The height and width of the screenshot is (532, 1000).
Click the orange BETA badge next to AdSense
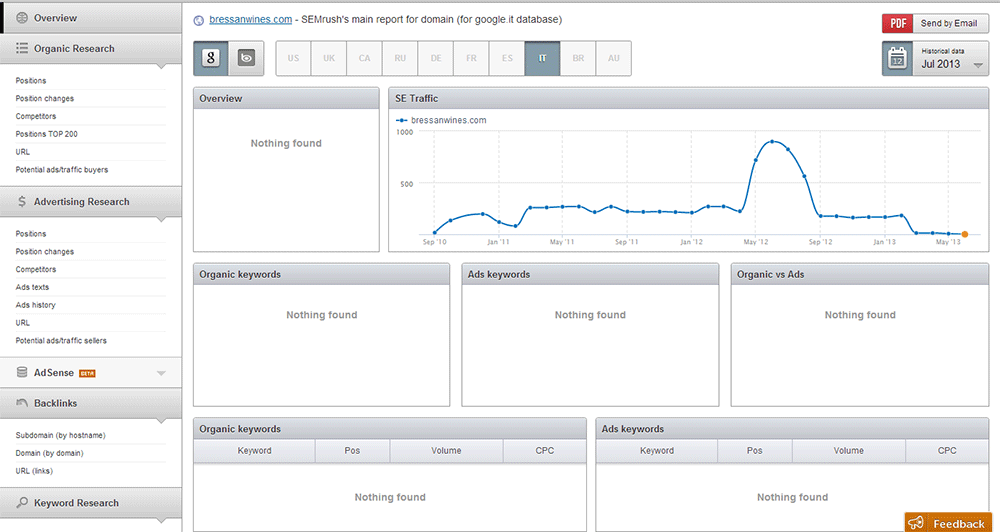click(87, 373)
